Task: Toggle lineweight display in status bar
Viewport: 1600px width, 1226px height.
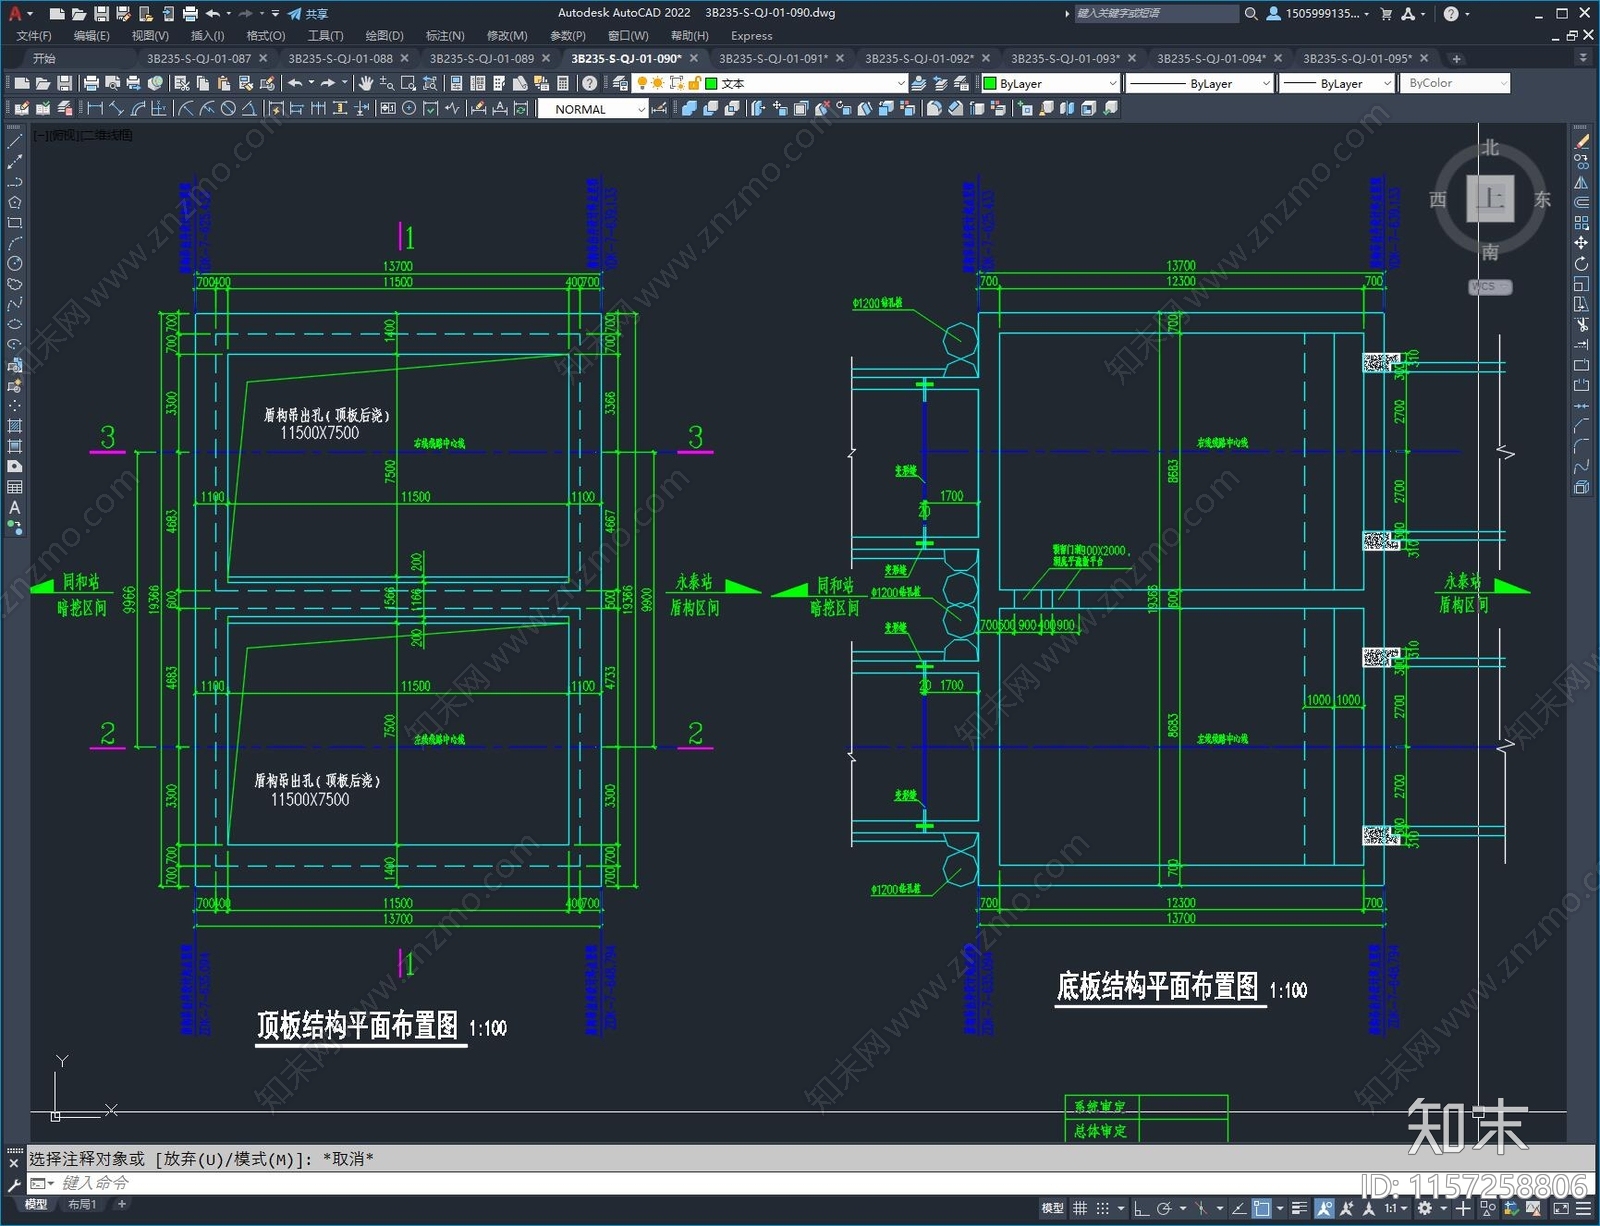Action: coord(1299,1208)
